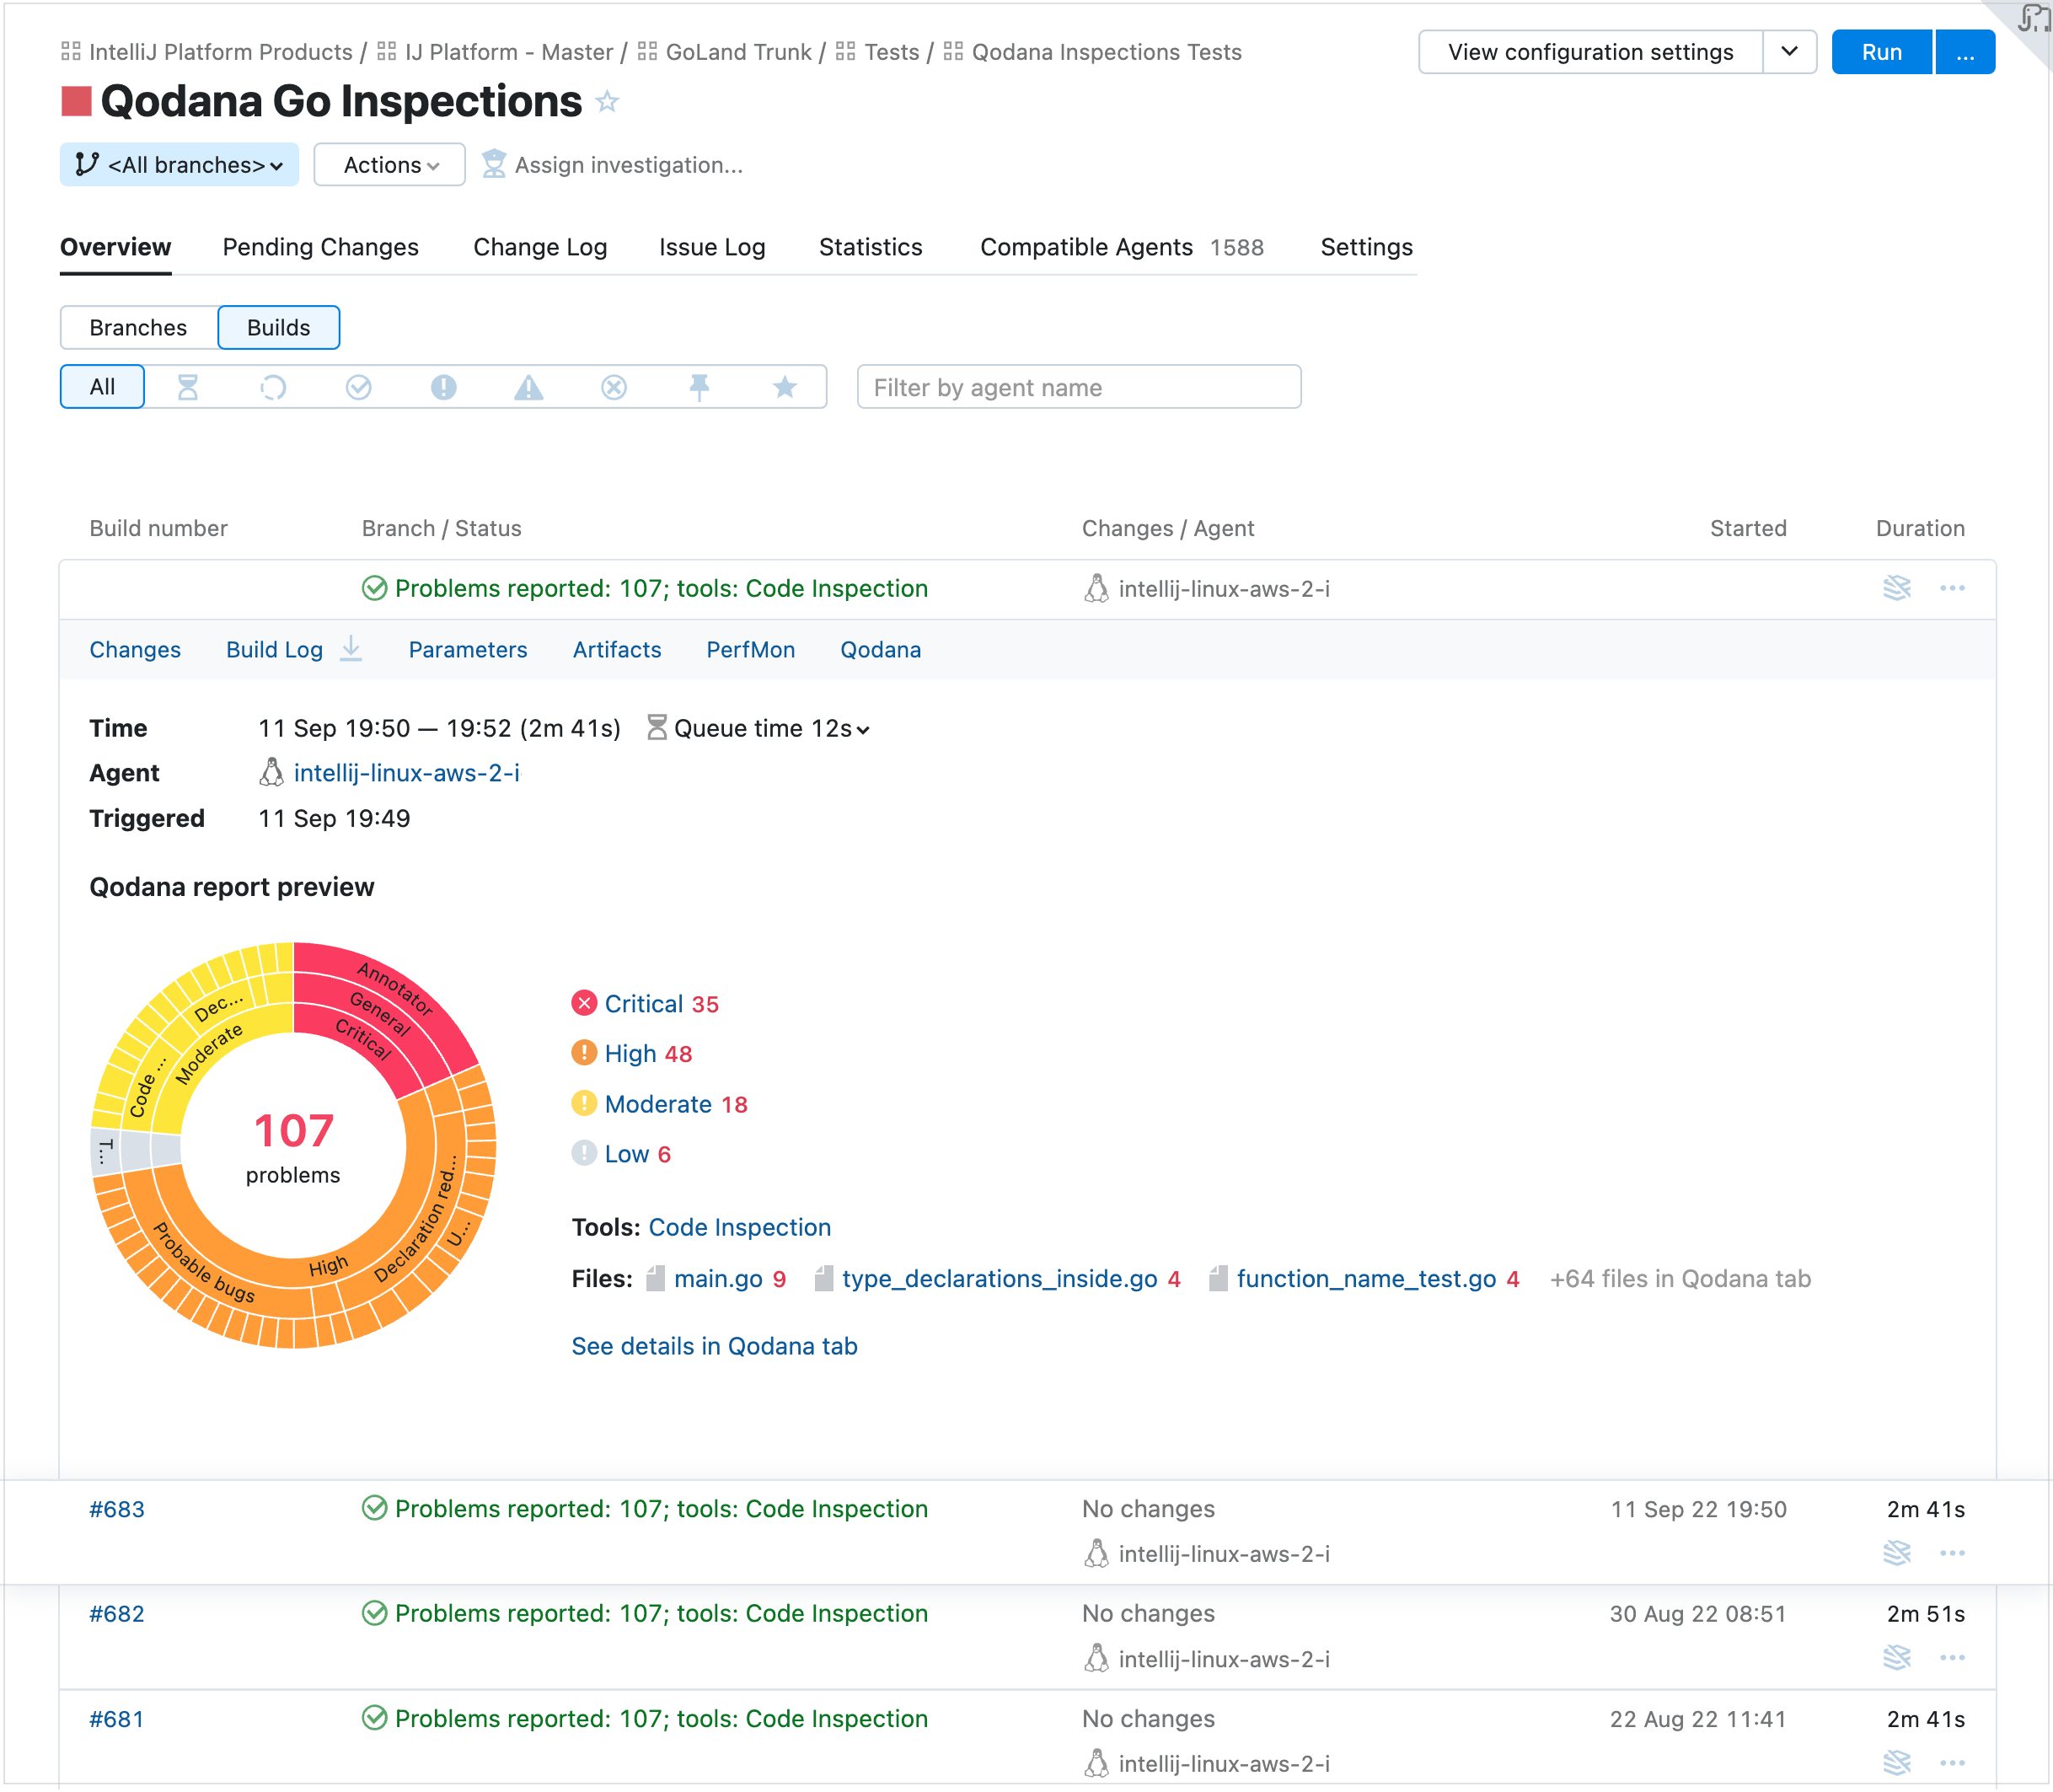Filter builds by running status
Screen dimensions: 2053x1792
click(274, 387)
